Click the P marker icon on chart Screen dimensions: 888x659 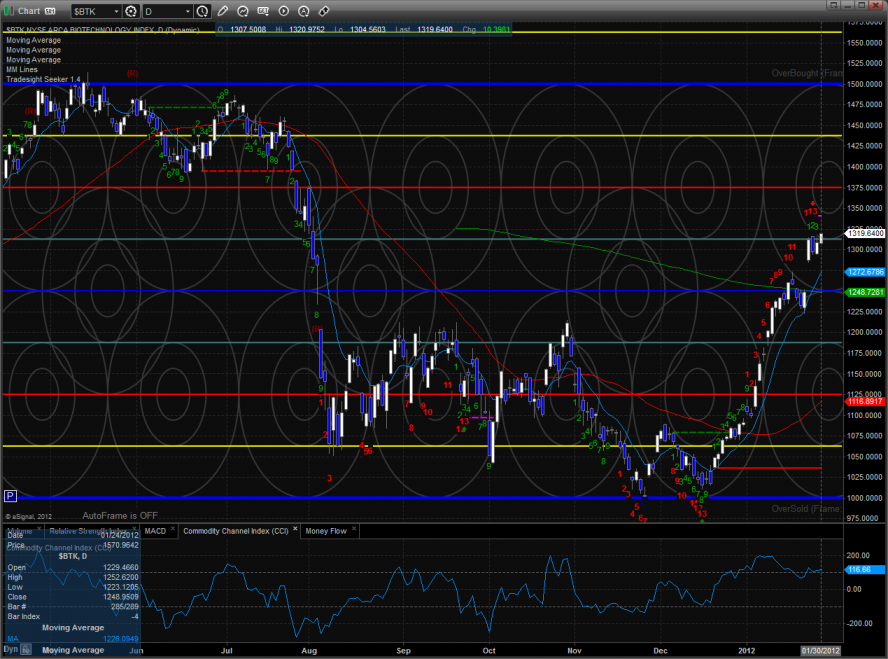pos(10,496)
